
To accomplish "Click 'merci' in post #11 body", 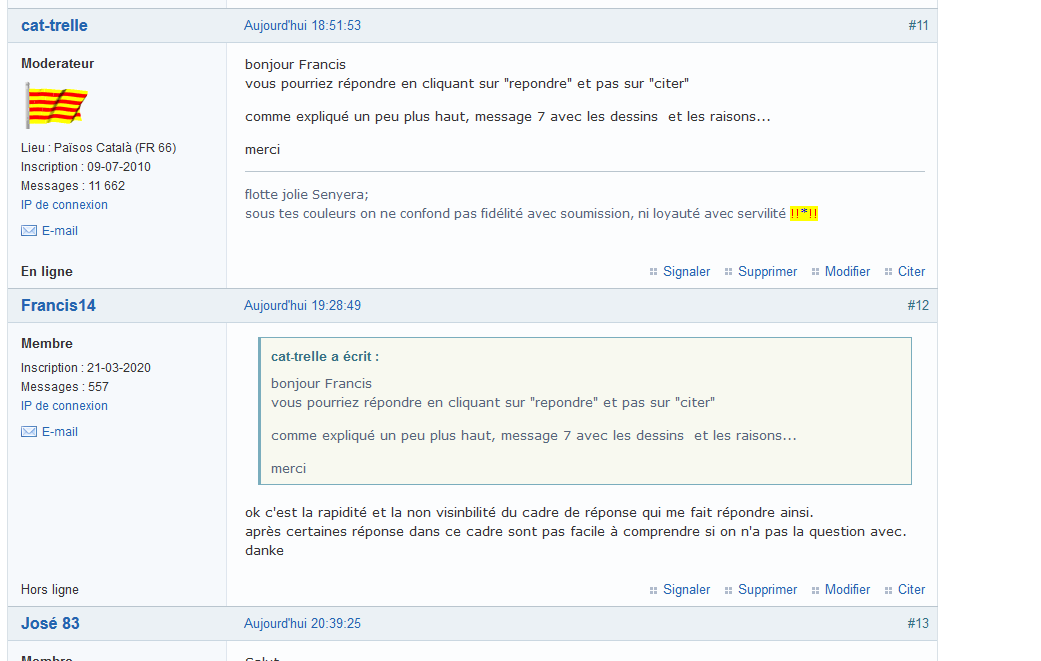I will 262,149.
